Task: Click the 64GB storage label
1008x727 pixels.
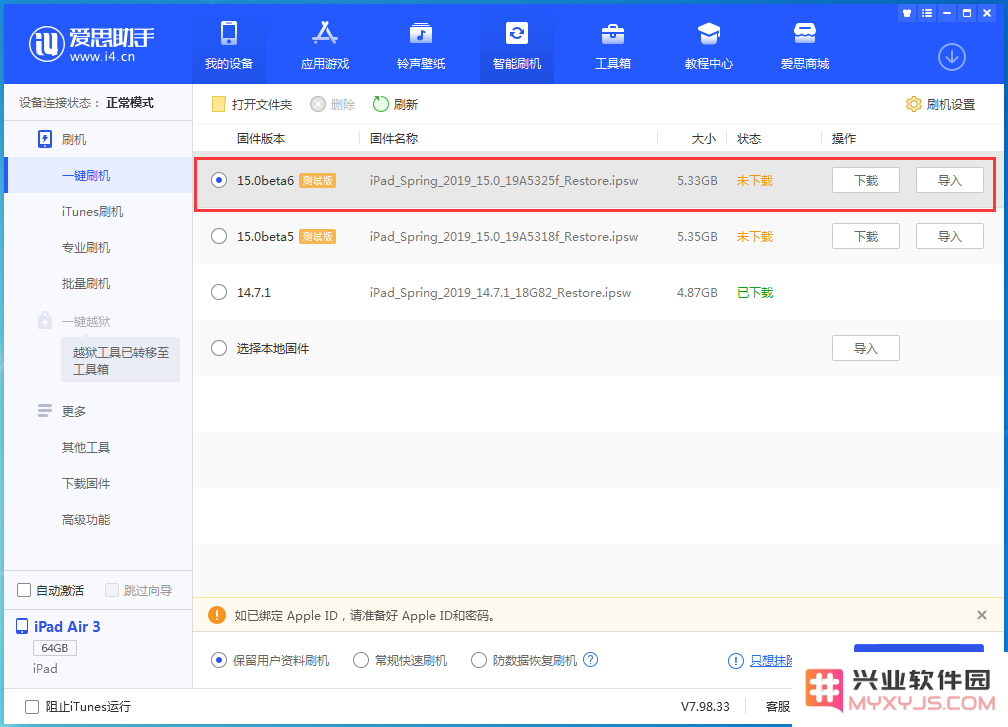Action: 55,648
